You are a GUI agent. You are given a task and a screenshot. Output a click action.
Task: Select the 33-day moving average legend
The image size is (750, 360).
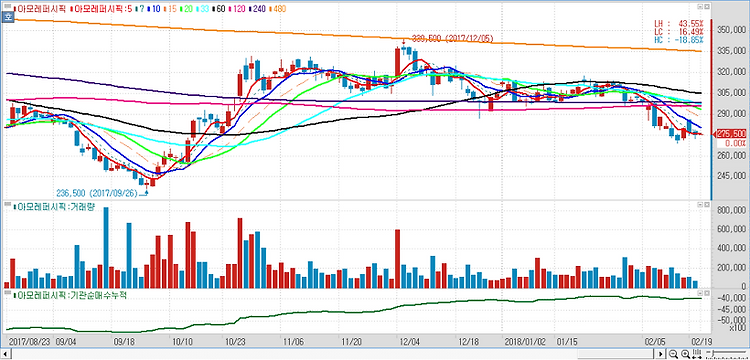point(203,9)
